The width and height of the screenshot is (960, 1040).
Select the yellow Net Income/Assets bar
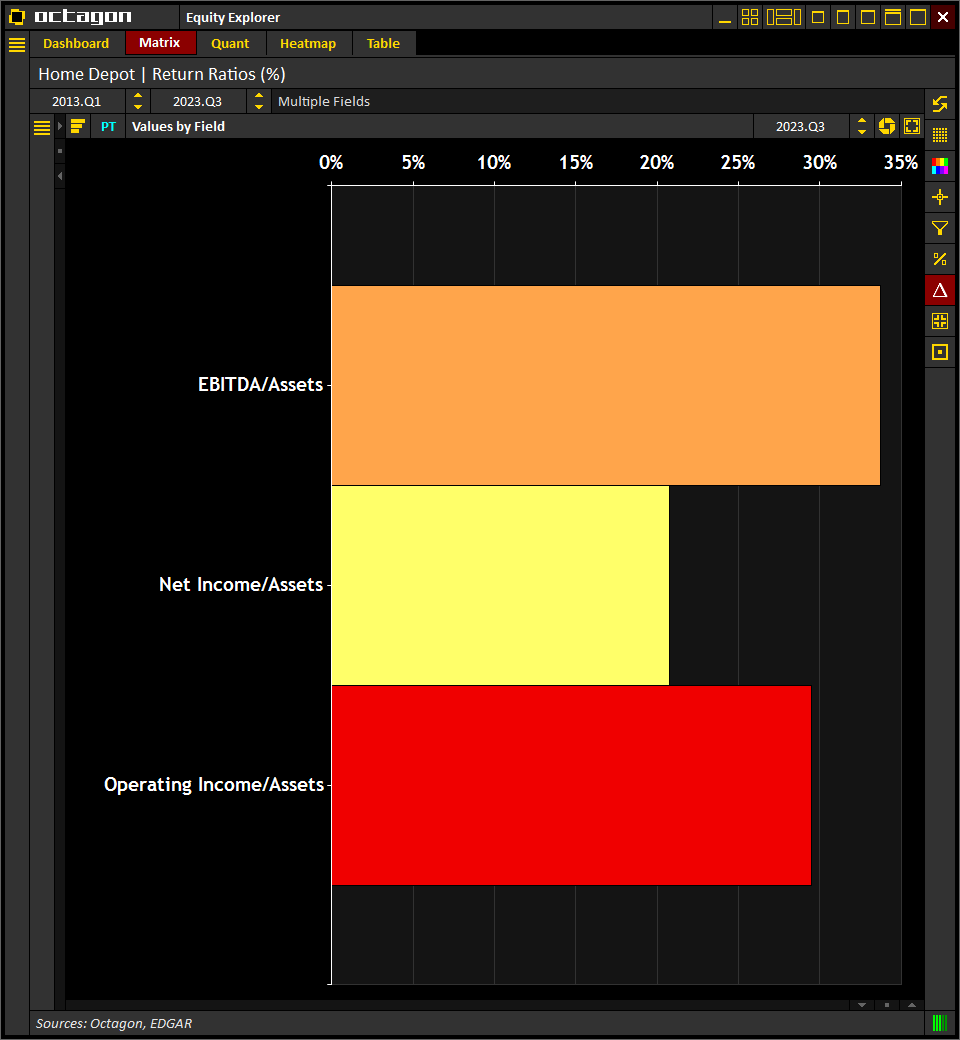500,586
